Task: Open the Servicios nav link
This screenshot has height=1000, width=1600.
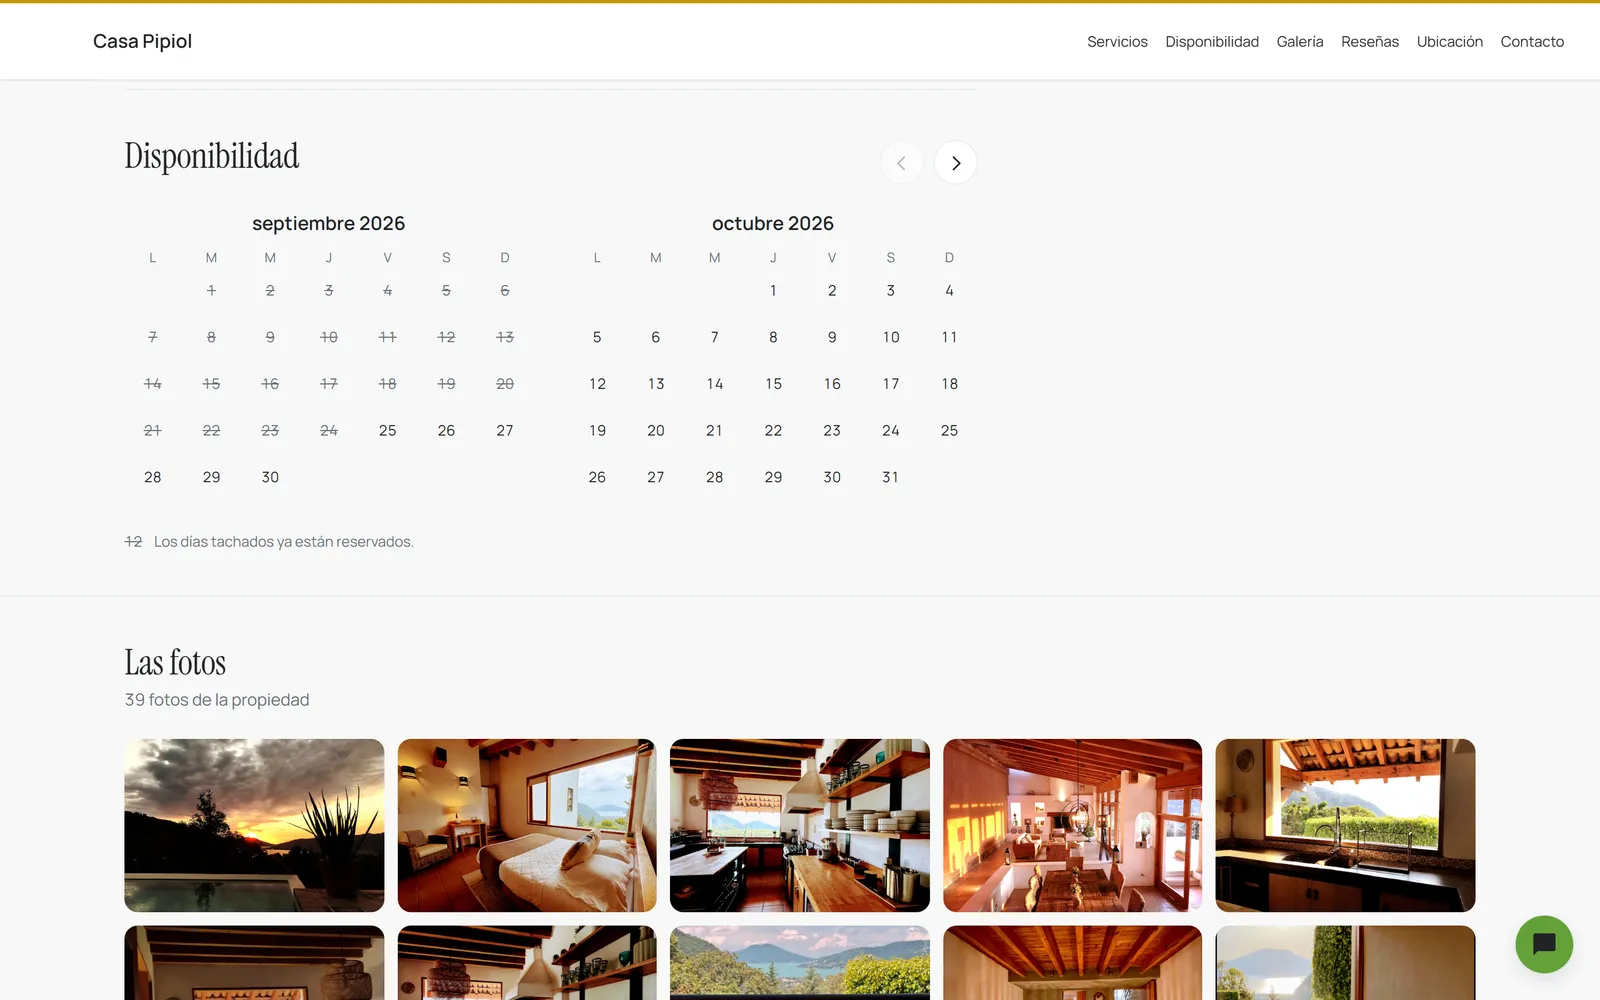Action: tap(1117, 41)
